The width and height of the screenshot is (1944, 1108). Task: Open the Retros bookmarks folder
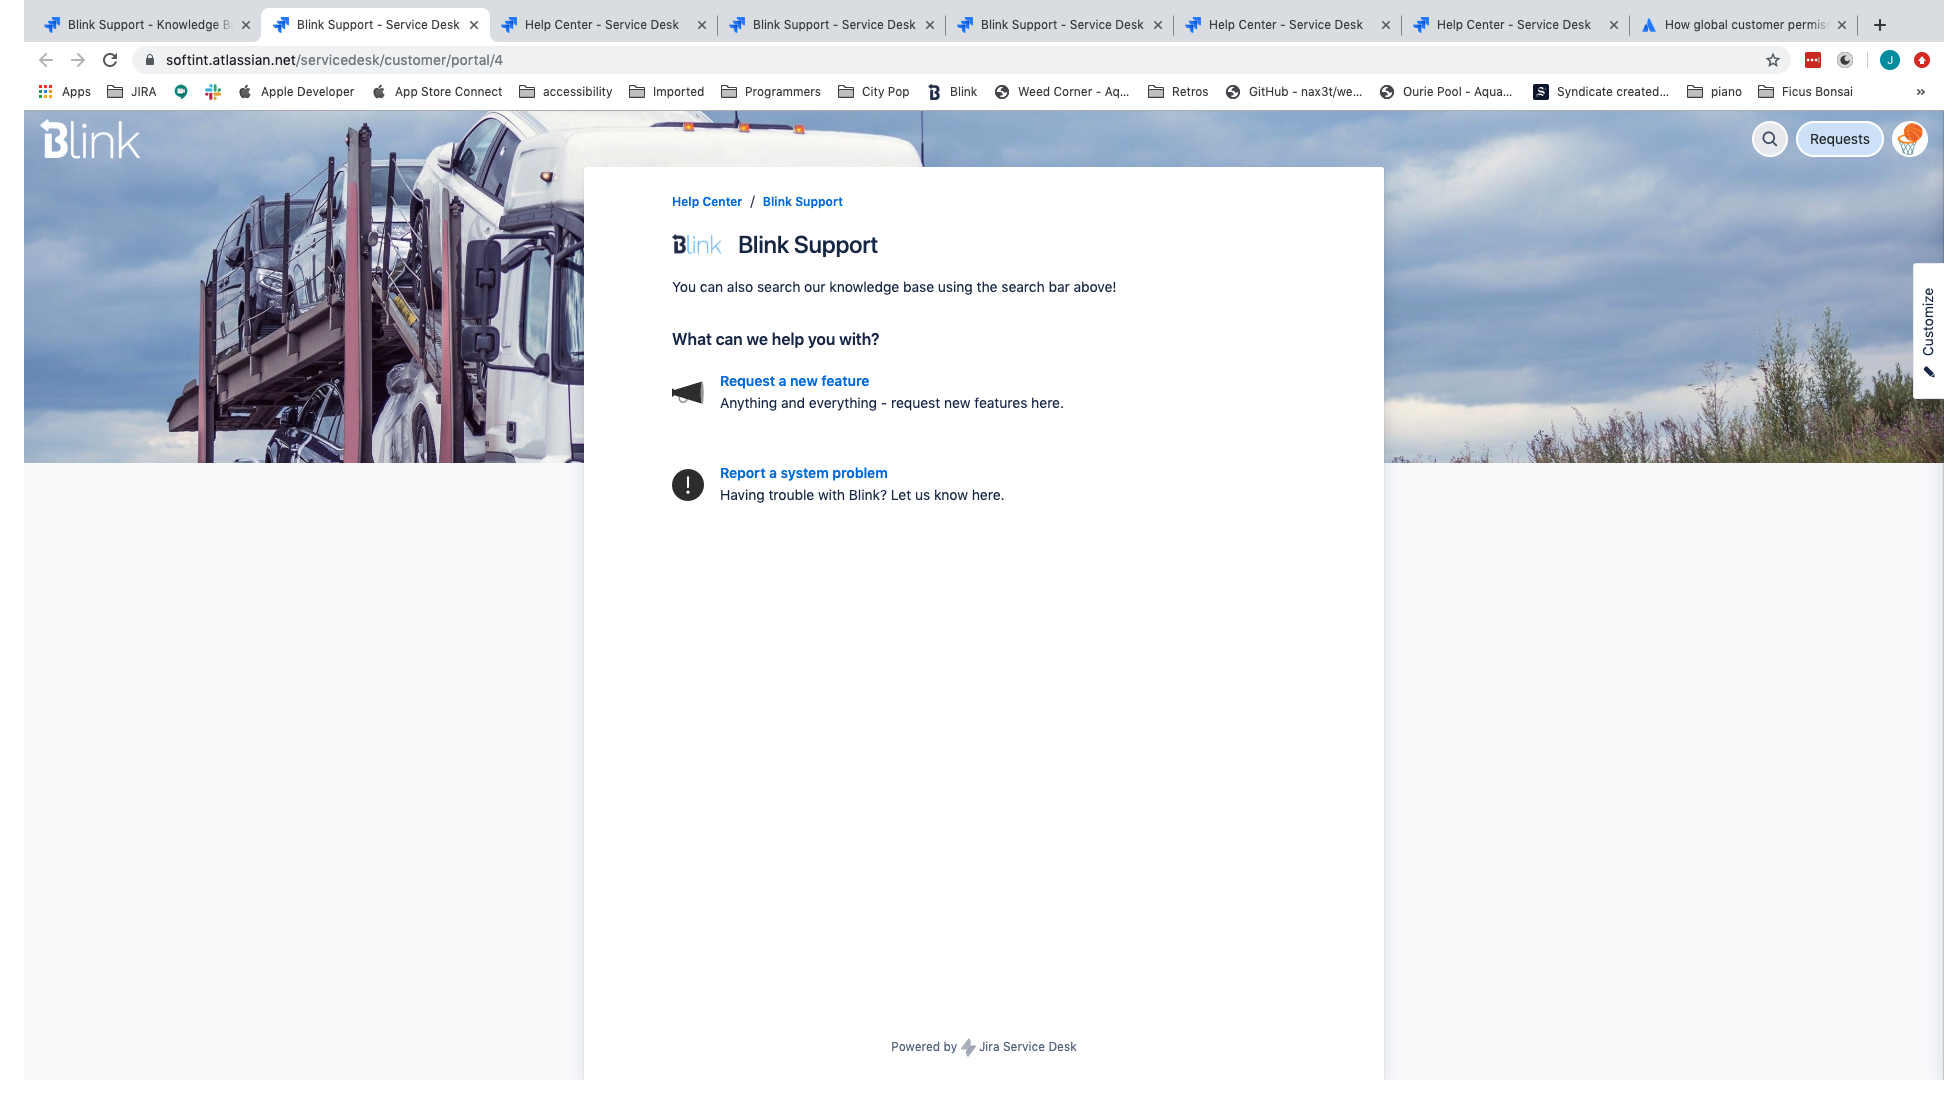[1178, 92]
